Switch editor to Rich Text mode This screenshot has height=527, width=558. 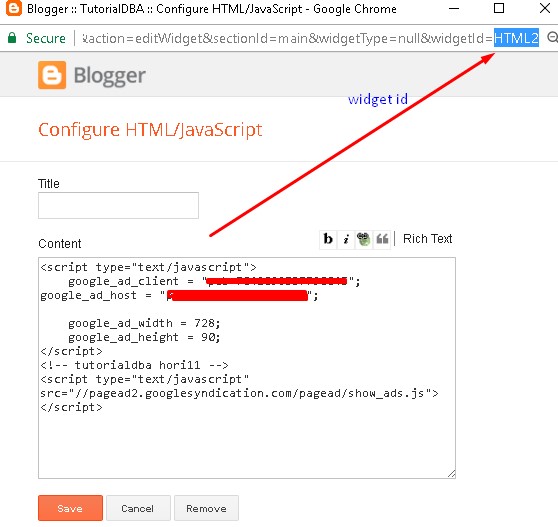click(x=427, y=239)
